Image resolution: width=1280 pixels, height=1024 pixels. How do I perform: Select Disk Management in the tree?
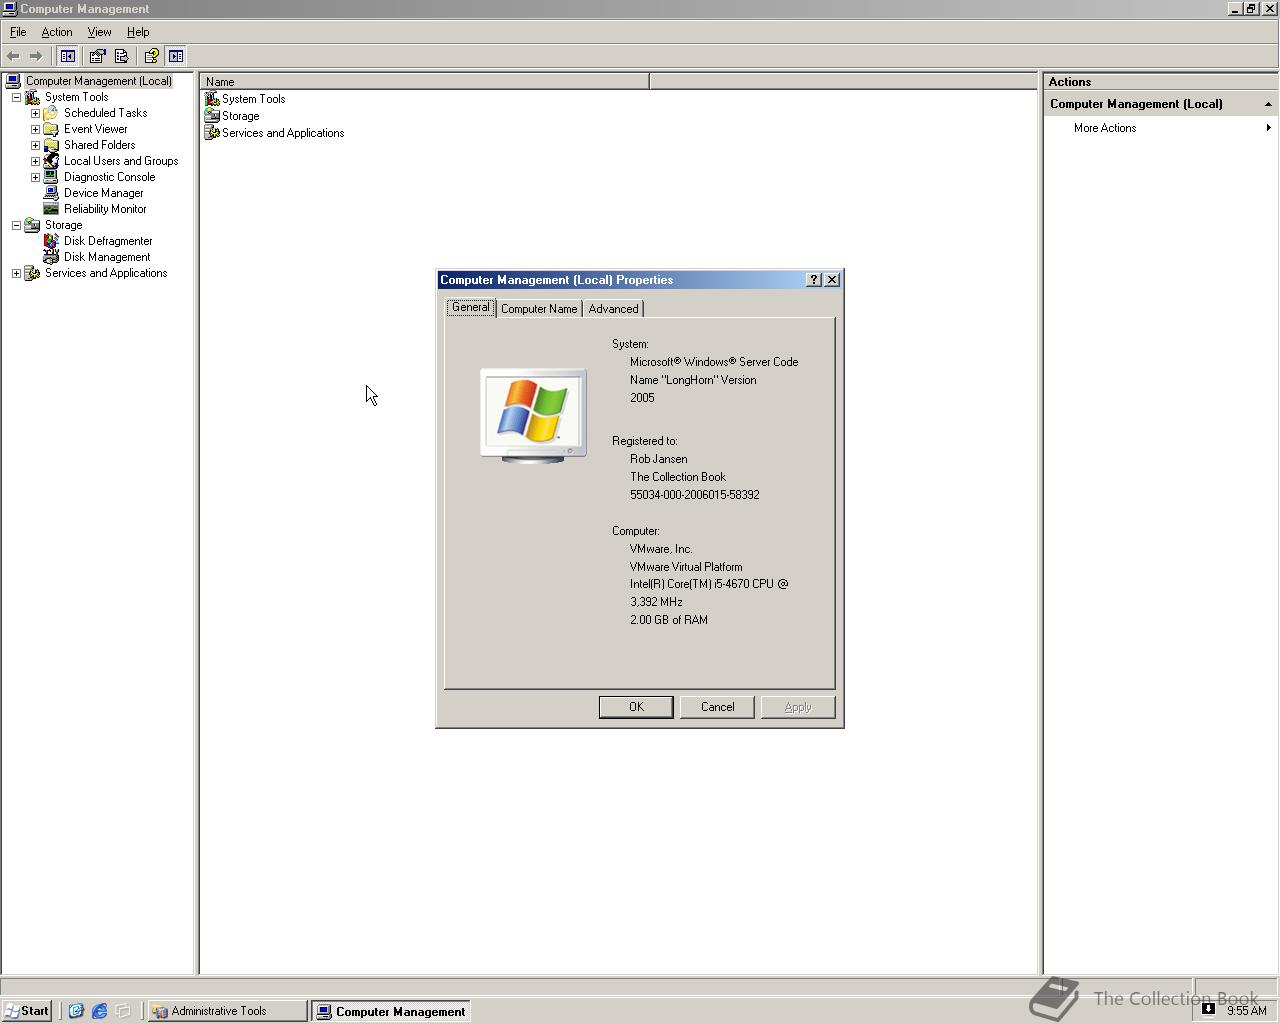107,257
